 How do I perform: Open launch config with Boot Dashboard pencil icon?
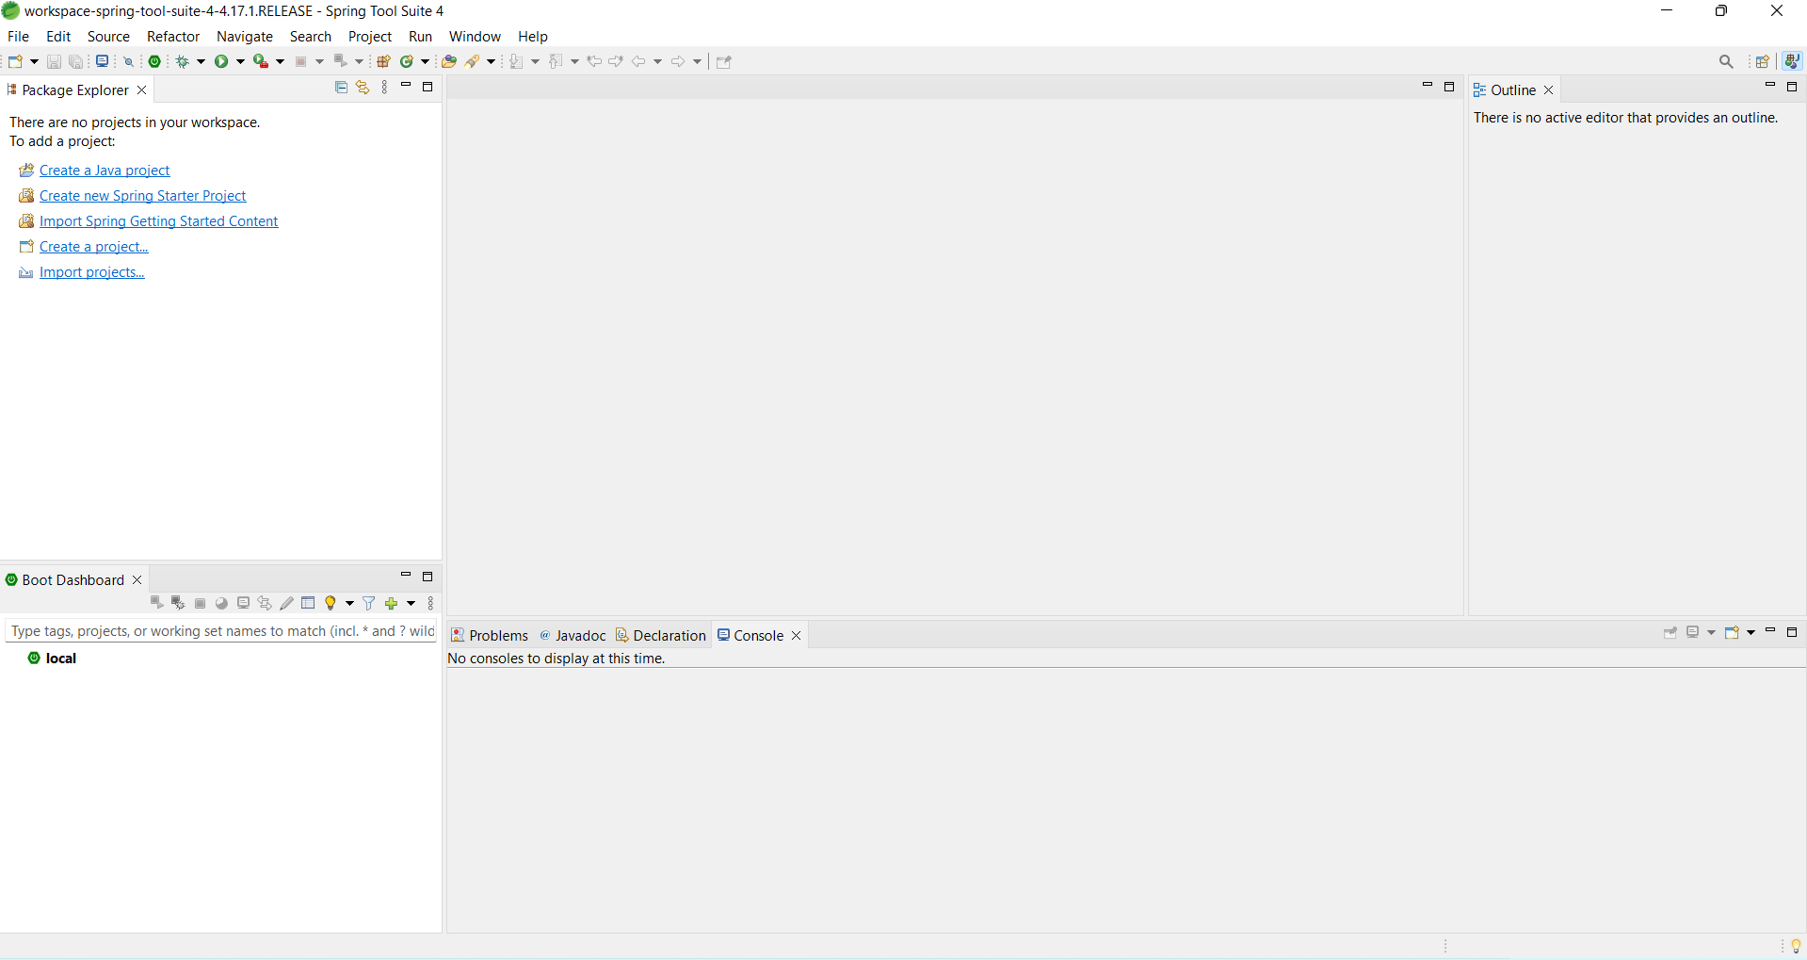[x=287, y=603]
